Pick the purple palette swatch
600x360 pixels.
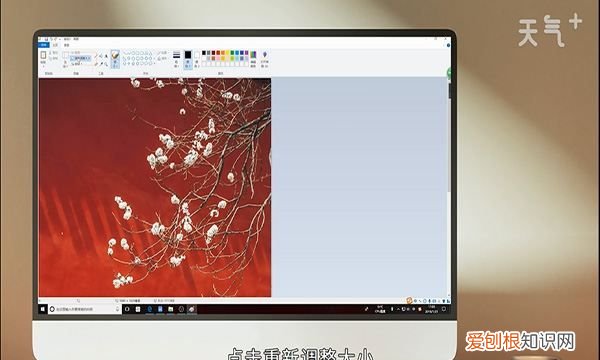coord(246,53)
